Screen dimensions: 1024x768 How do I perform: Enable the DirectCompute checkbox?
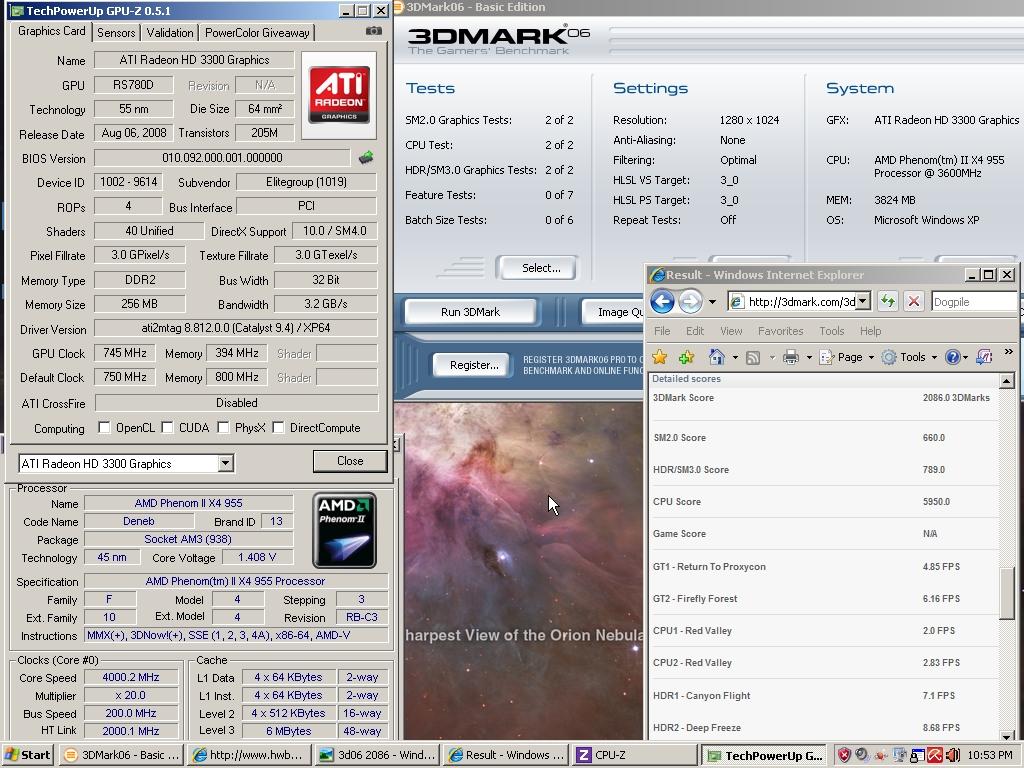pos(278,427)
